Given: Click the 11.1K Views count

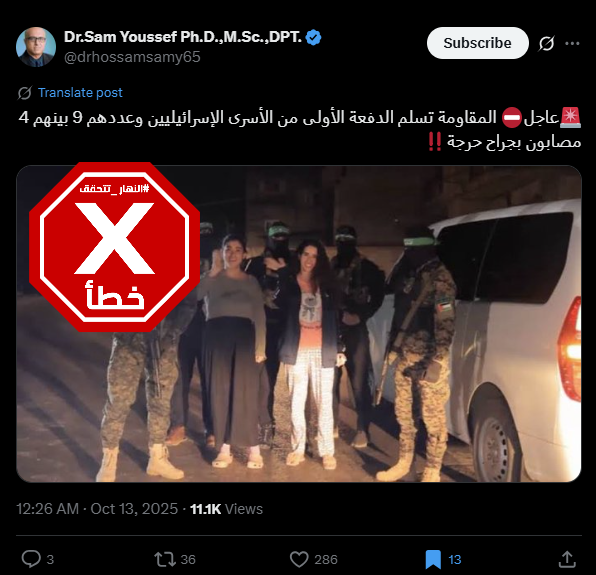Looking at the screenshot, I should [226, 509].
